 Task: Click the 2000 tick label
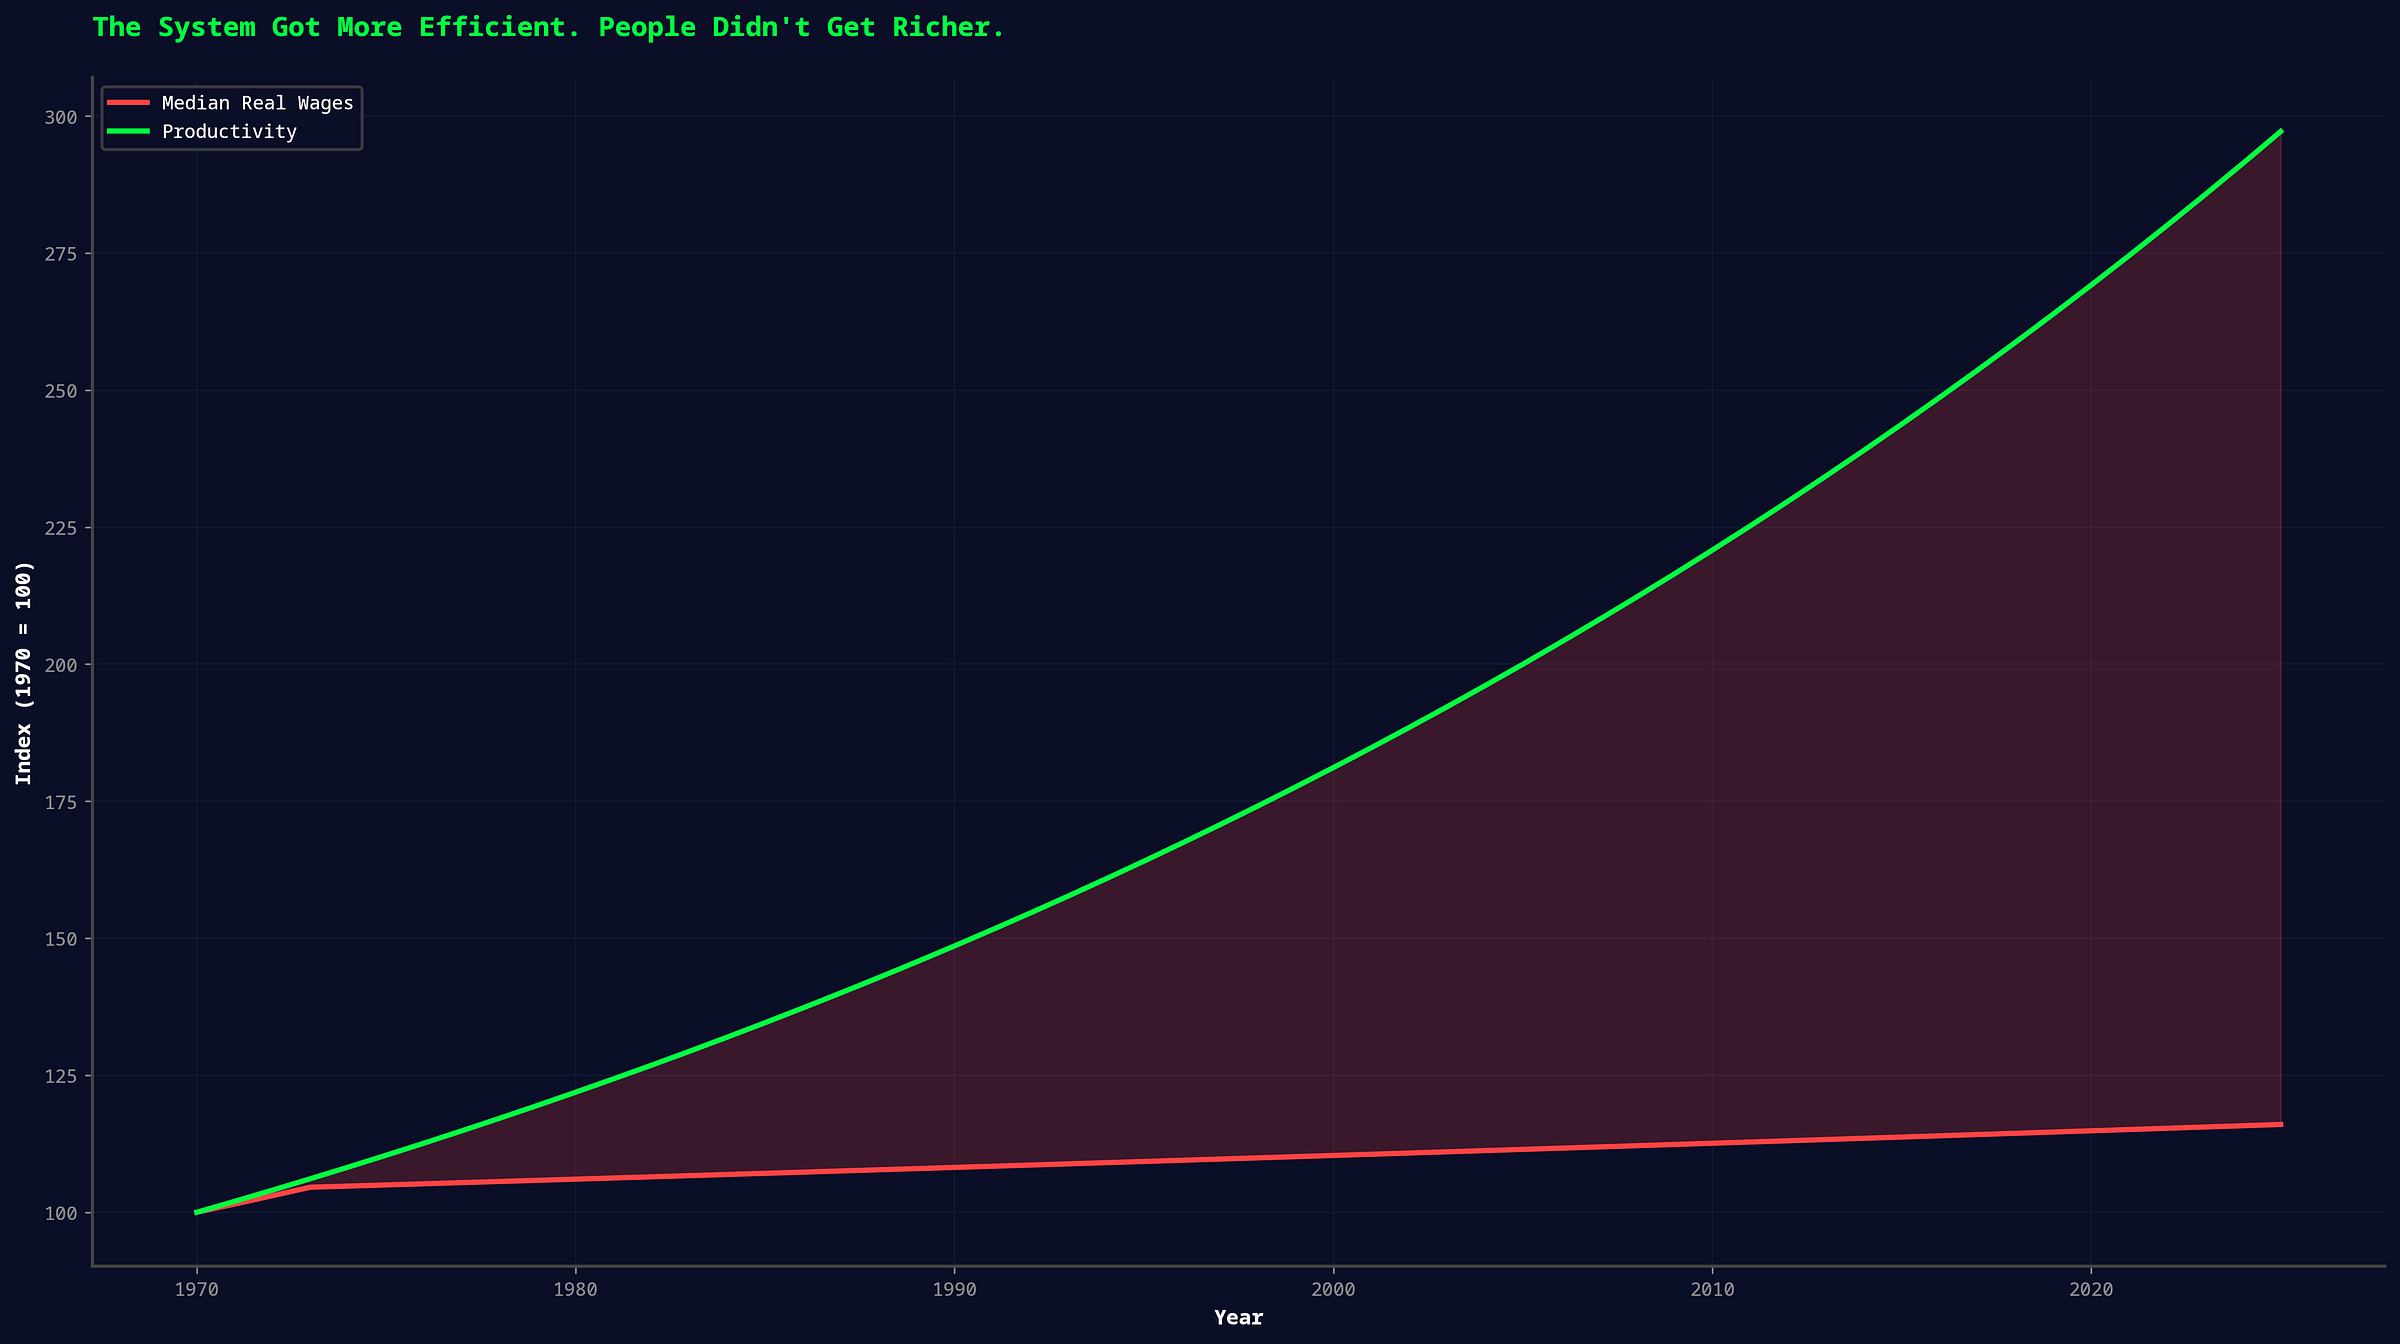click(1333, 1290)
